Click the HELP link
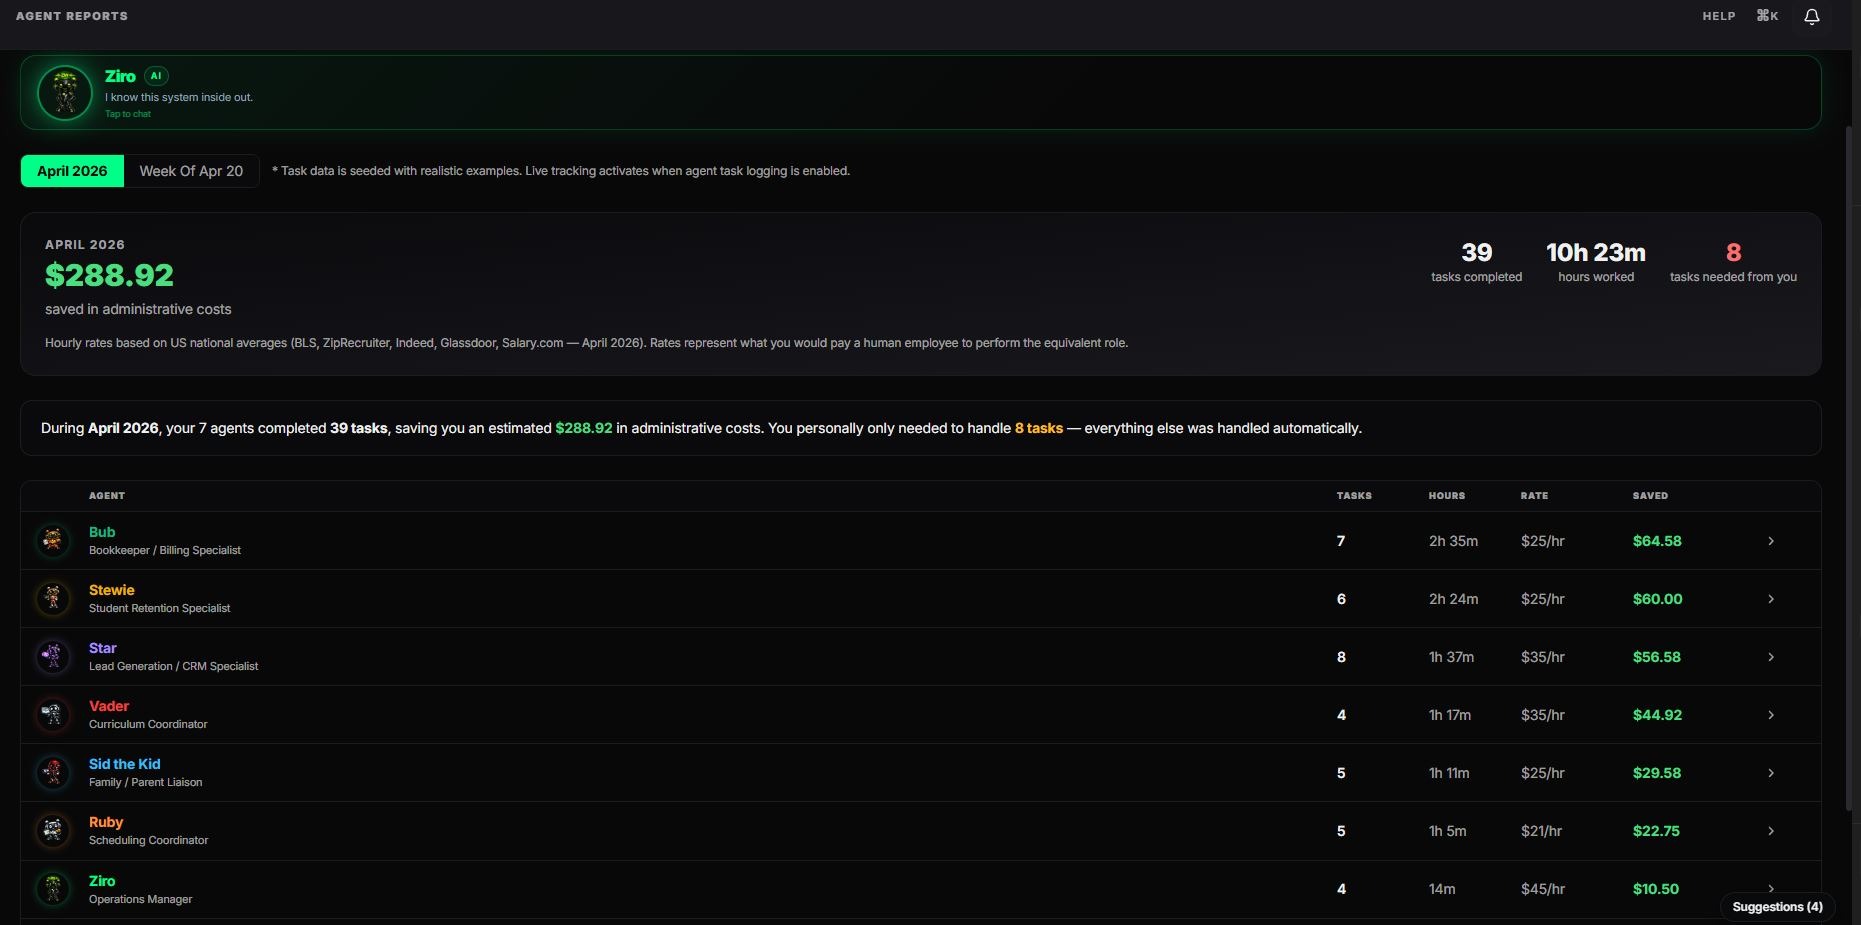 pos(1718,16)
